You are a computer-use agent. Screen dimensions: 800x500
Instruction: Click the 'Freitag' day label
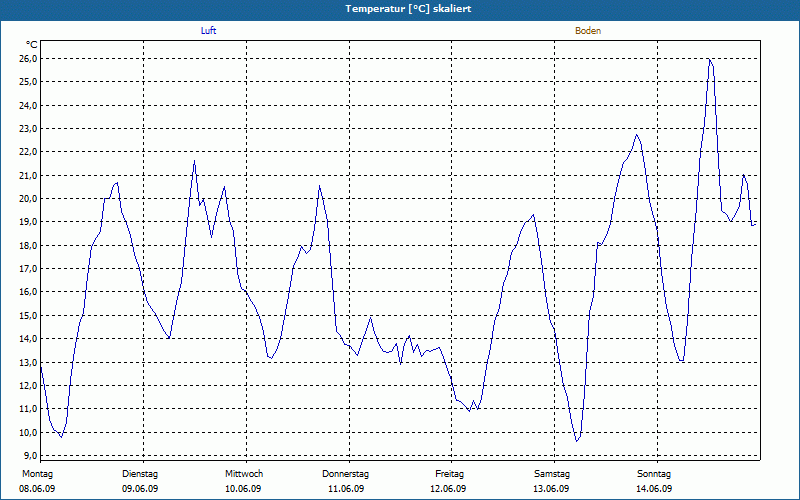449,474
